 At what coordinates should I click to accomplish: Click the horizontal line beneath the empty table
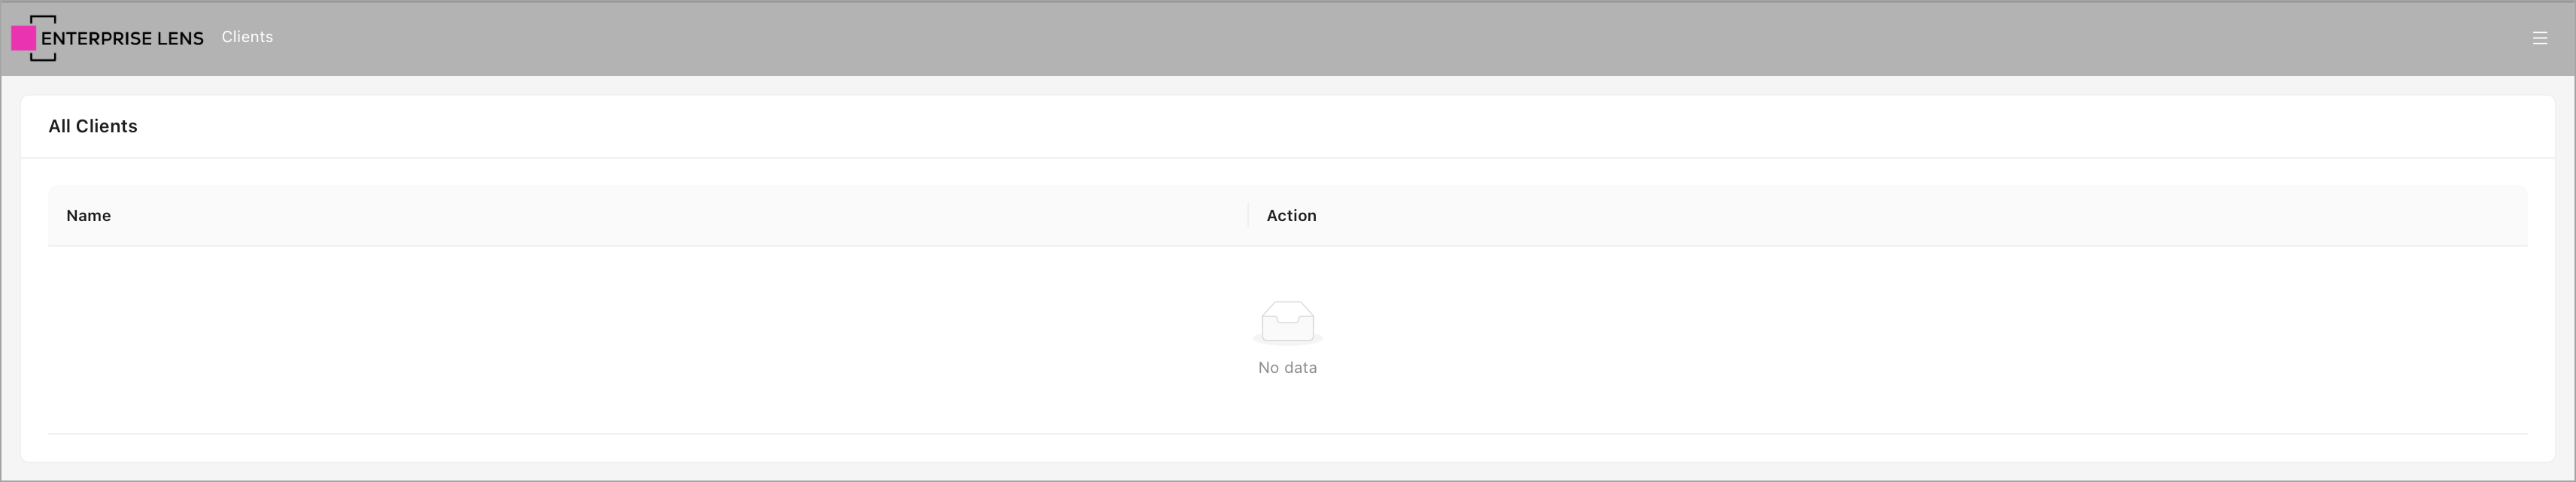point(1287,434)
